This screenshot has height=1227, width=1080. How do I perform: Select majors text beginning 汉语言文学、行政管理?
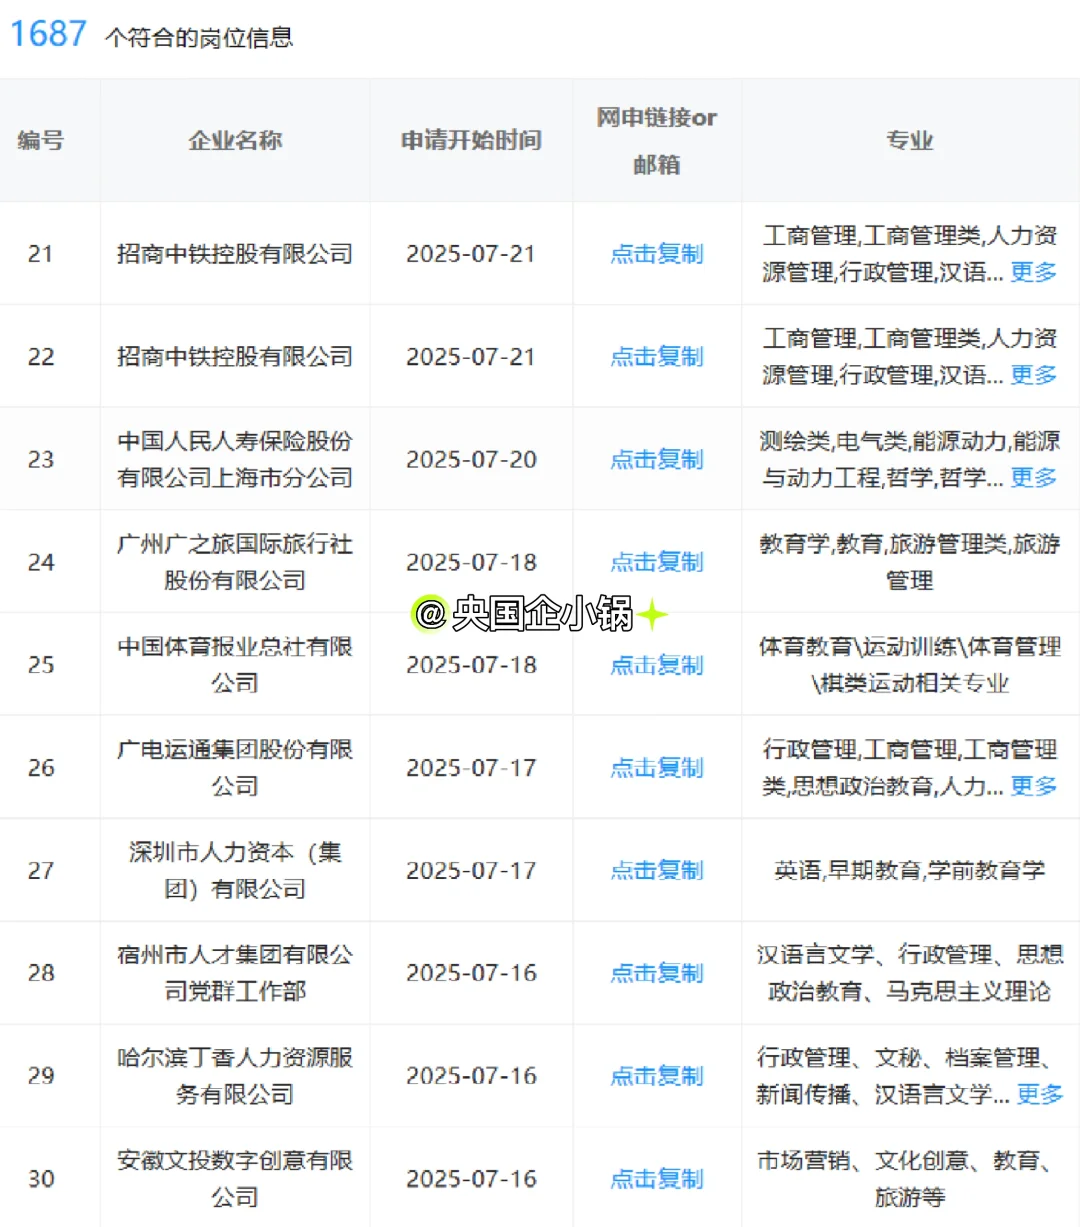[910, 973]
